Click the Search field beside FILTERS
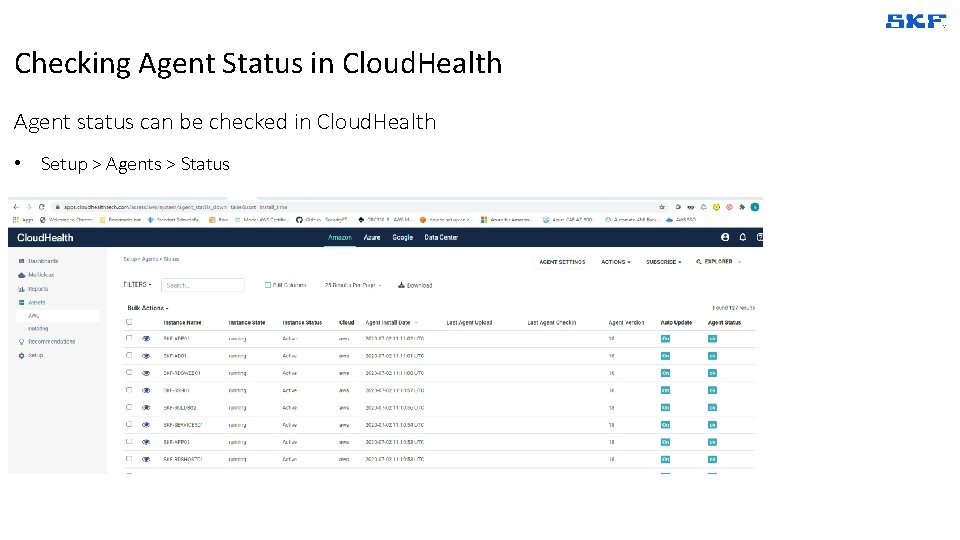Screen dimensions: 960x540 [203, 285]
